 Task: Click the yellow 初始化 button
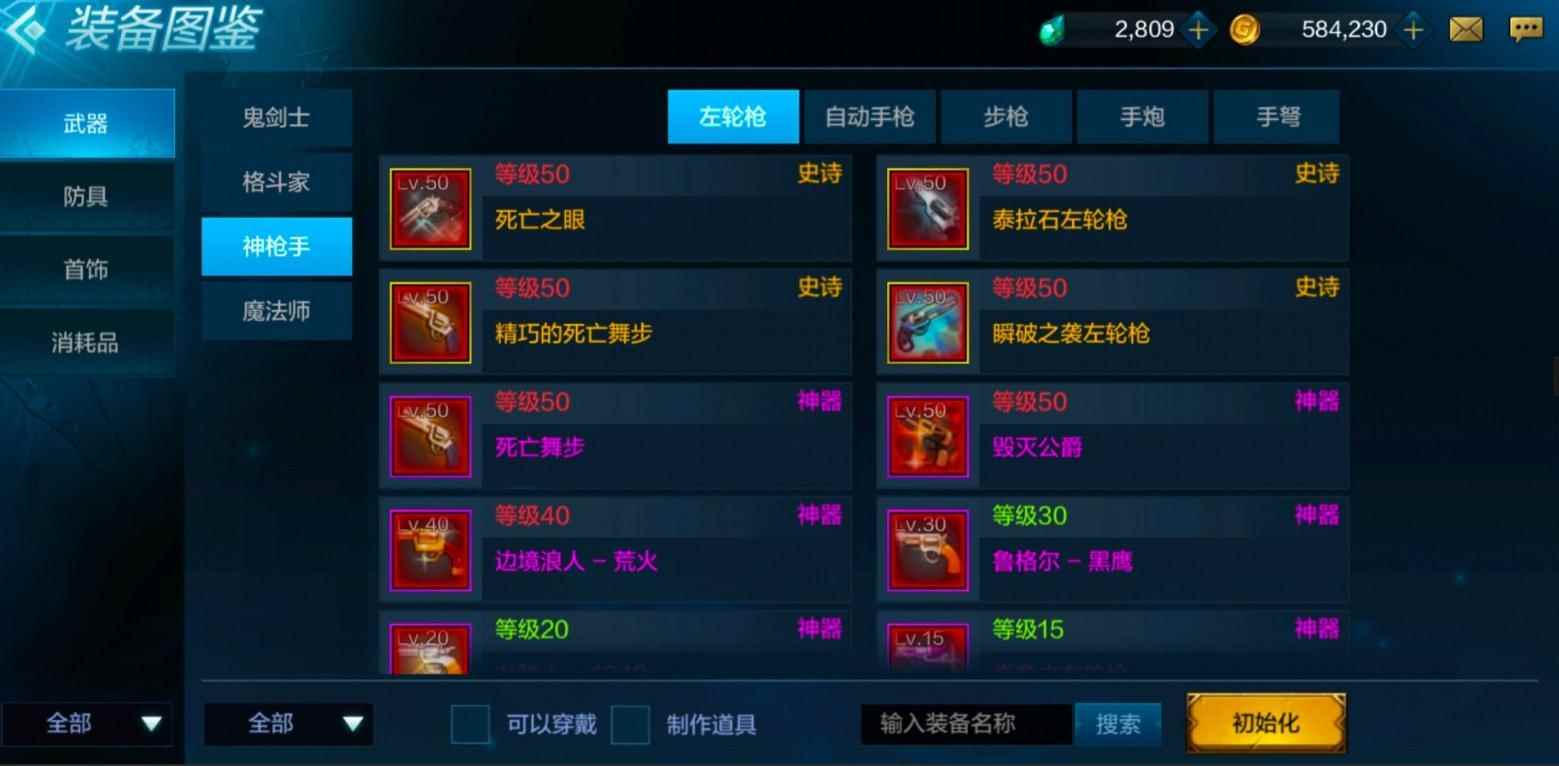(x=1266, y=723)
